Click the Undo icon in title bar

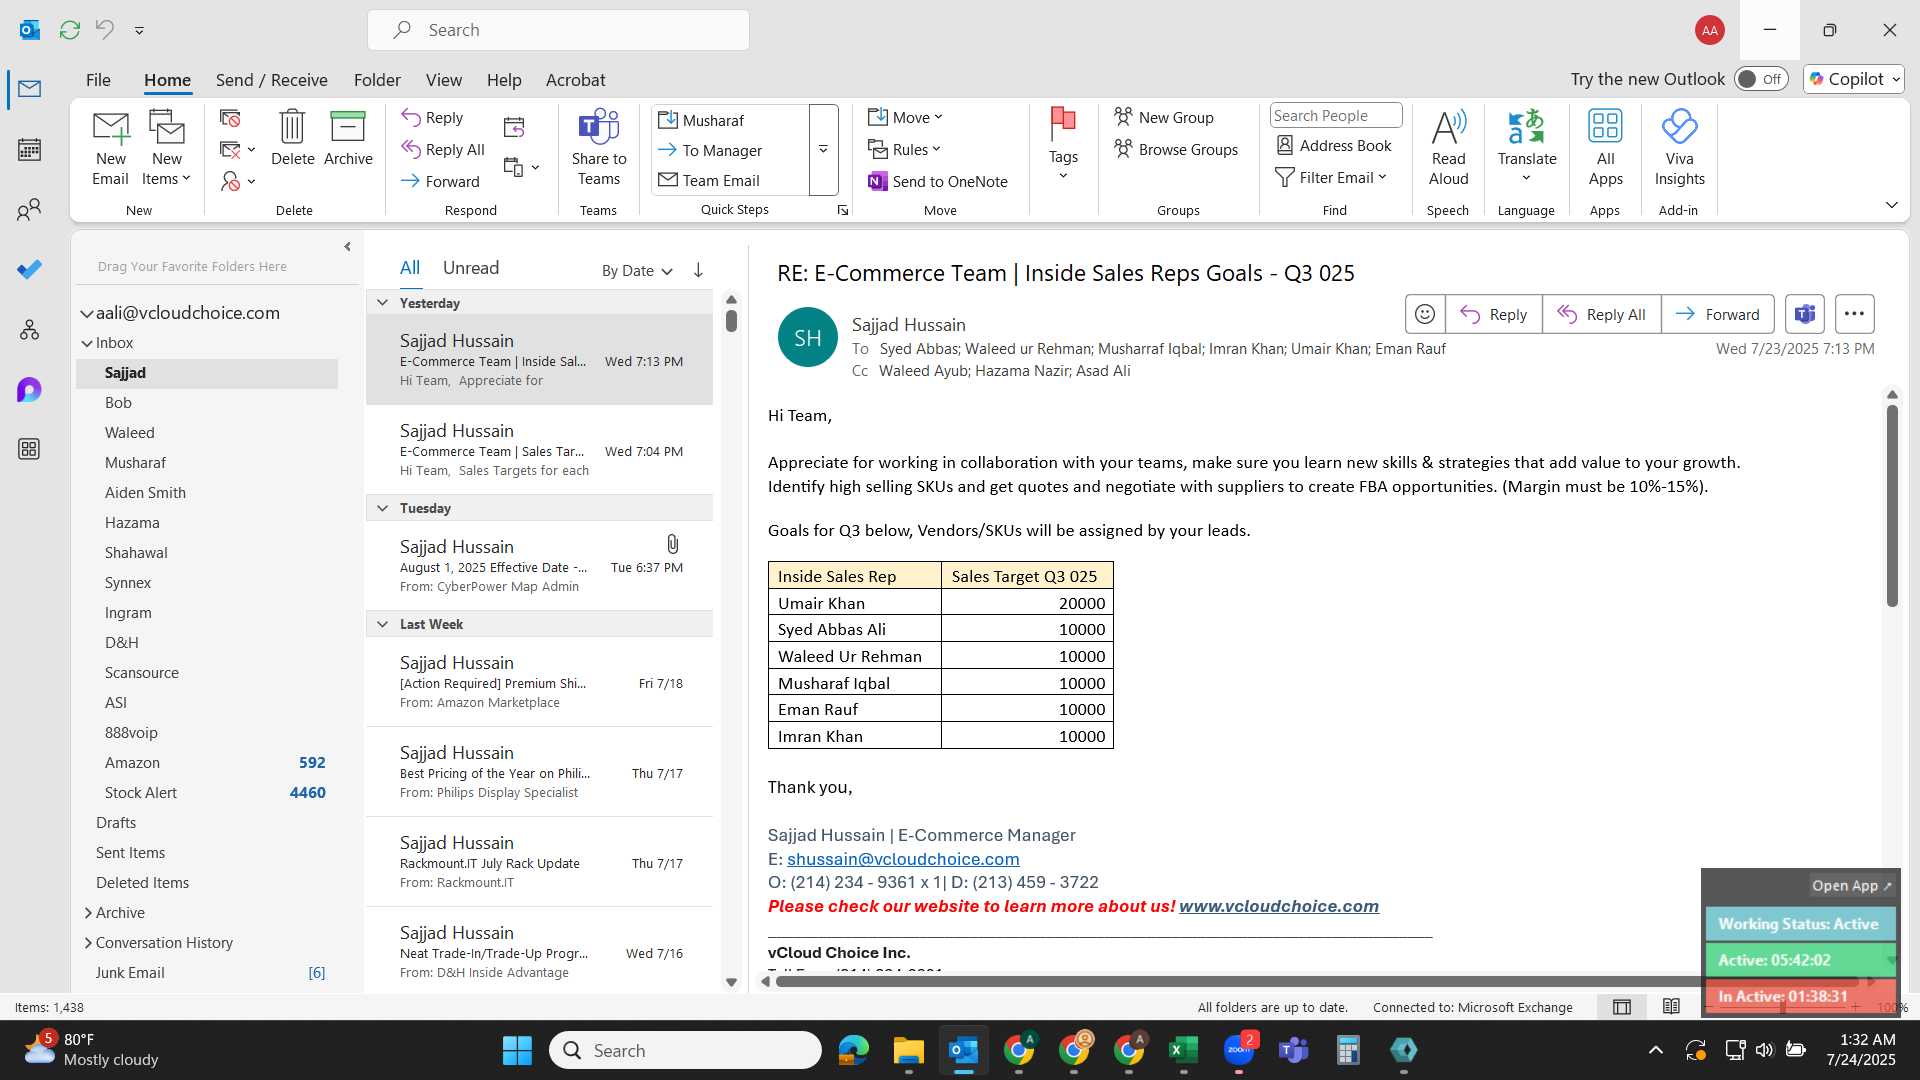[x=104, y=30]
